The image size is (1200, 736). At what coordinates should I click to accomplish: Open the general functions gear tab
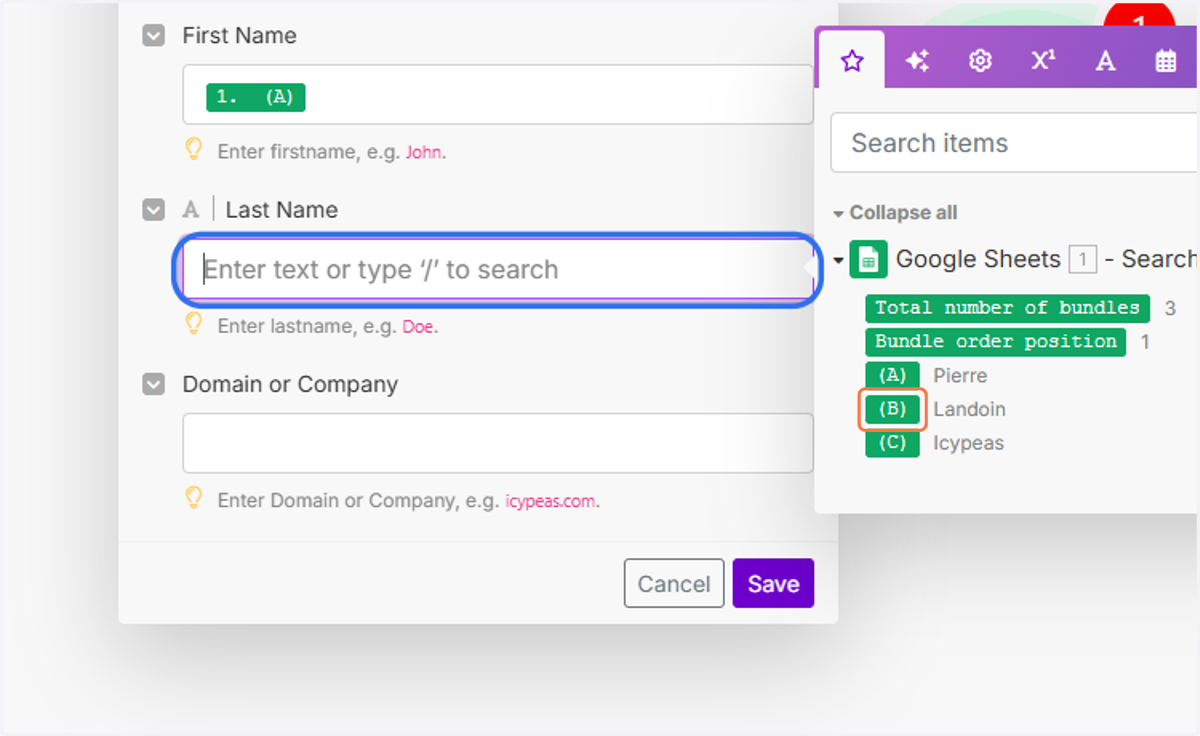(980, 61)
